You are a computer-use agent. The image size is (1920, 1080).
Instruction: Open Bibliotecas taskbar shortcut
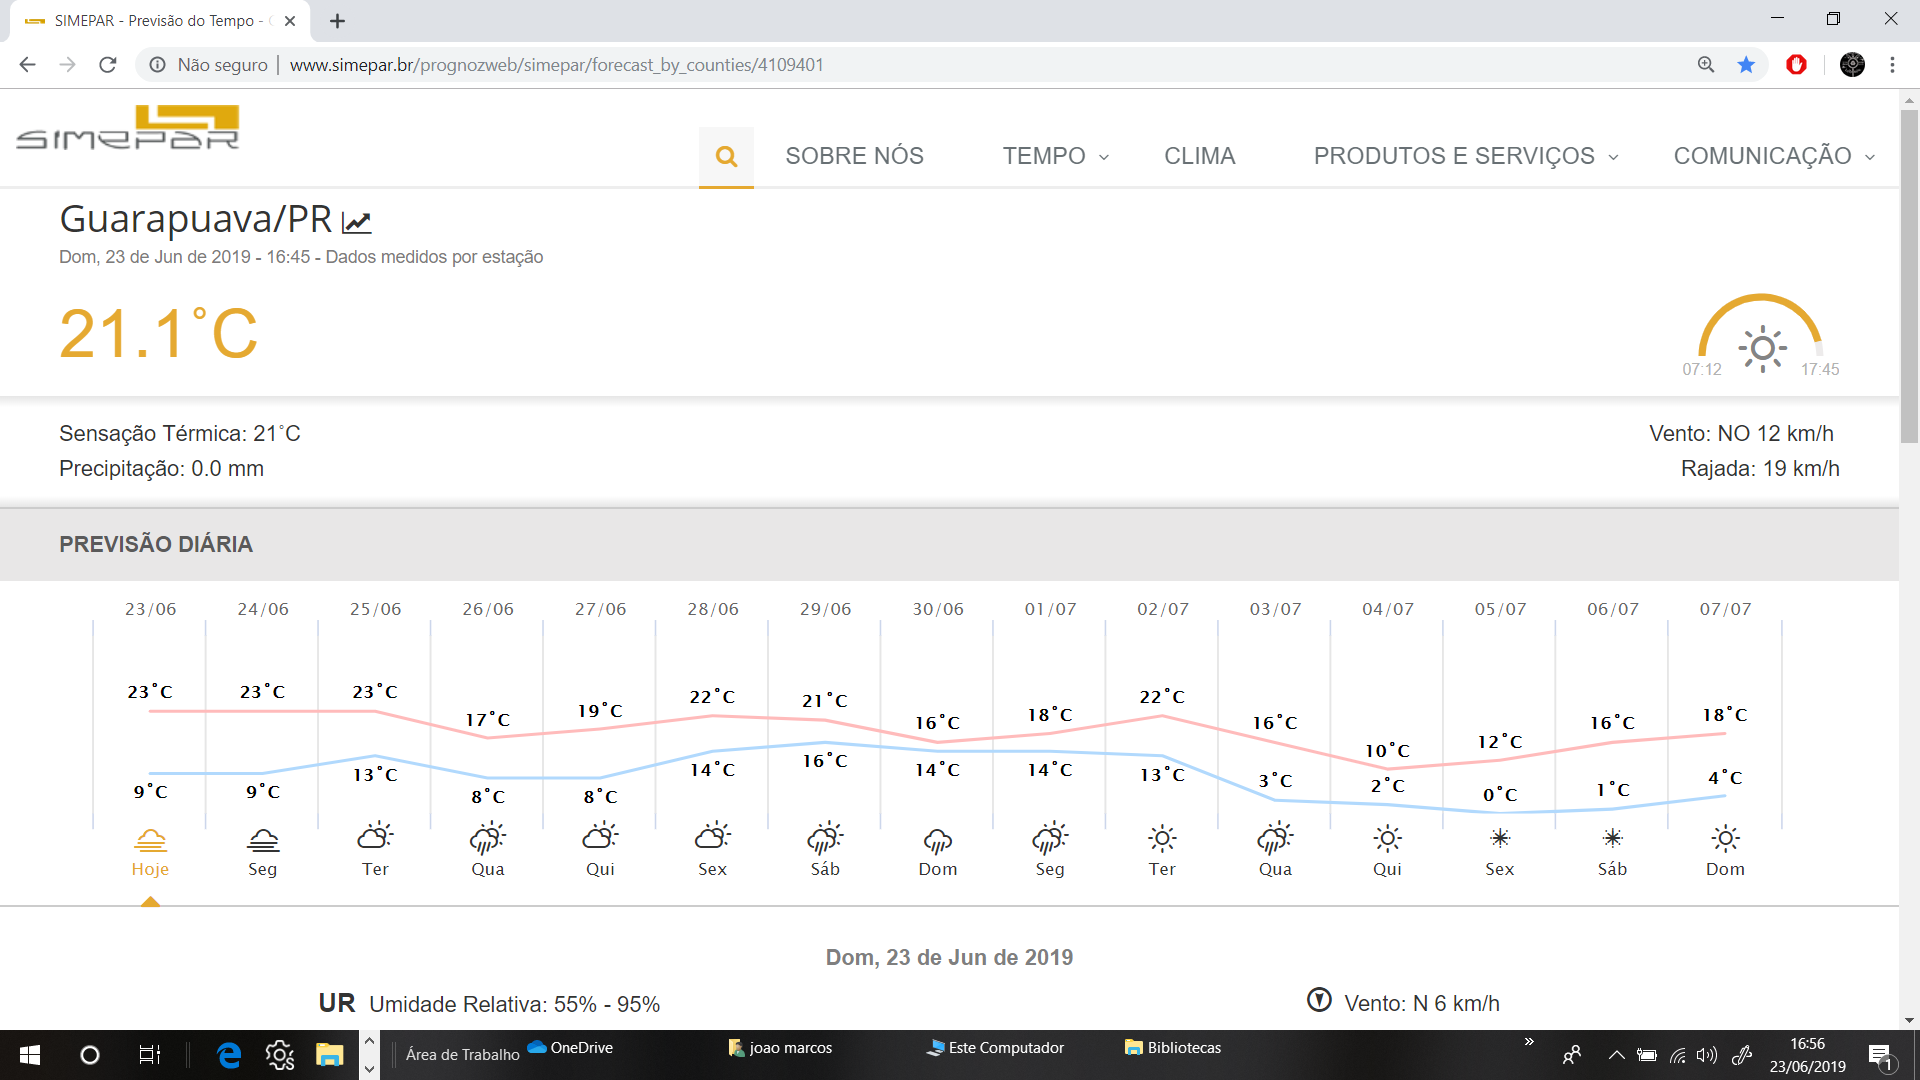click(1173, 1047)
